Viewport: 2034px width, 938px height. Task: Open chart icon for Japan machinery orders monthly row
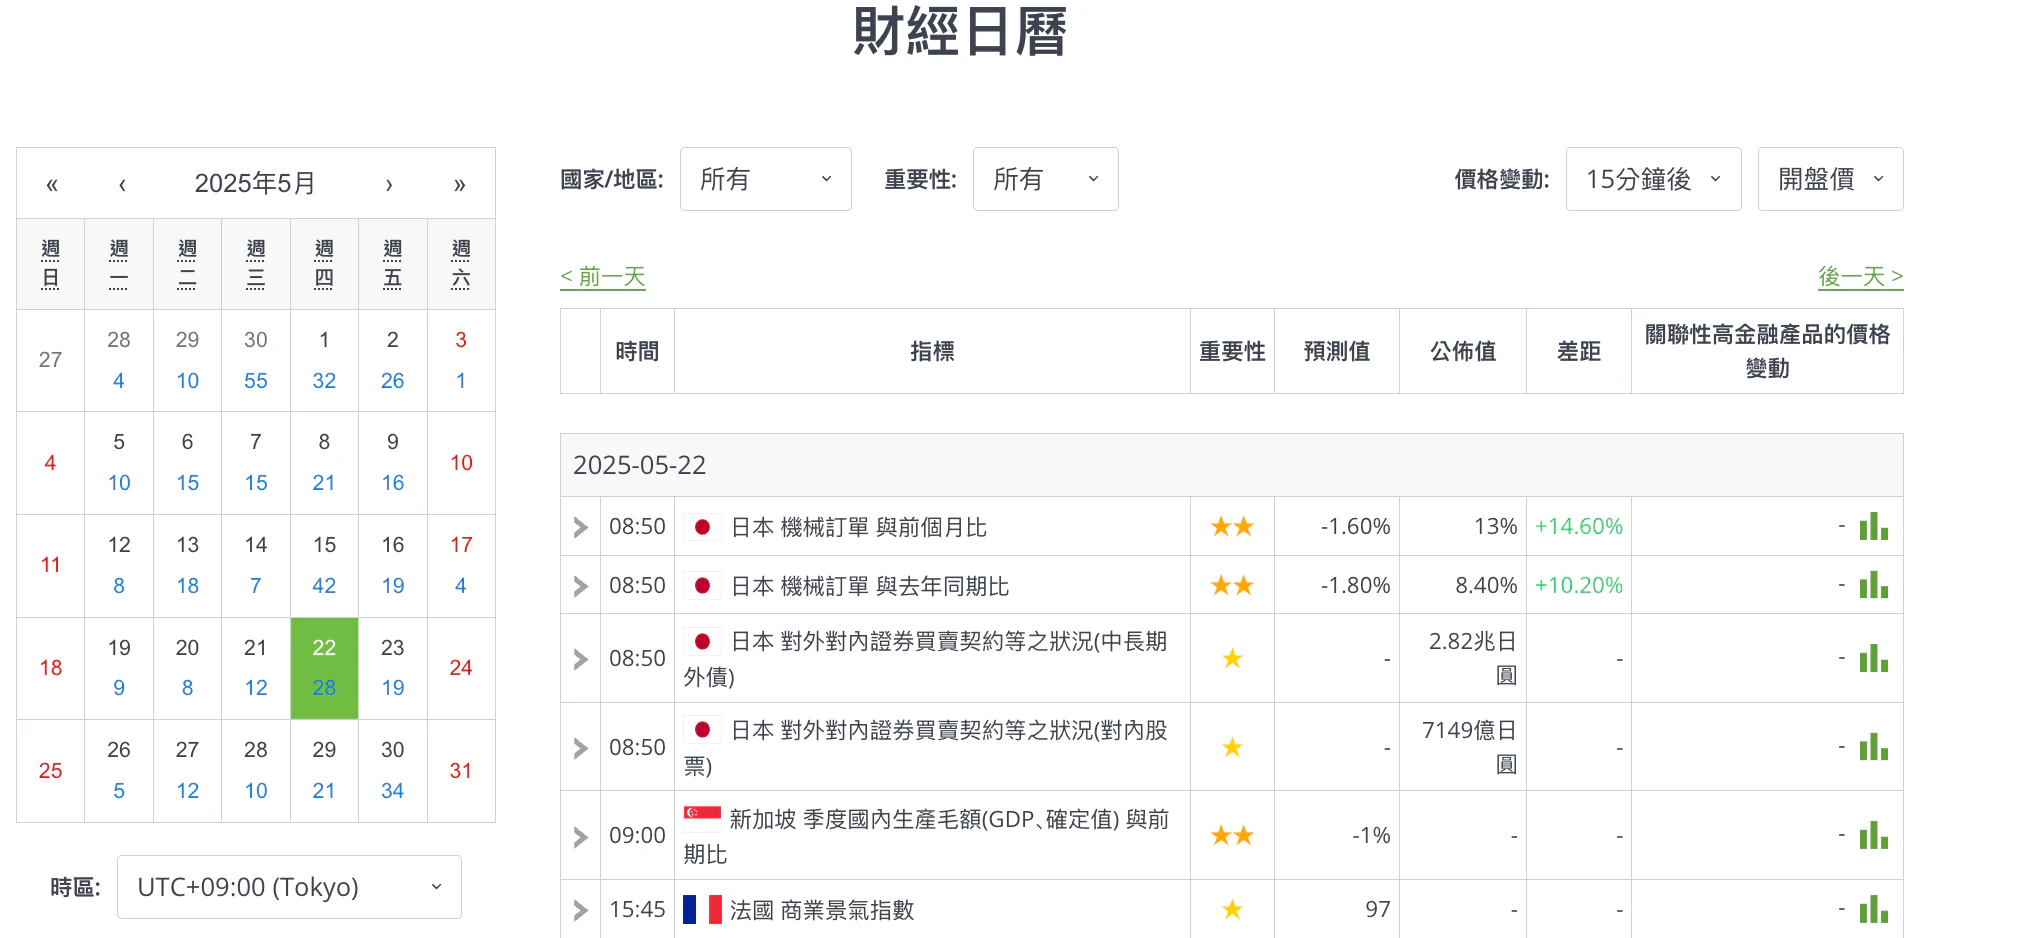pos(1873,526)
